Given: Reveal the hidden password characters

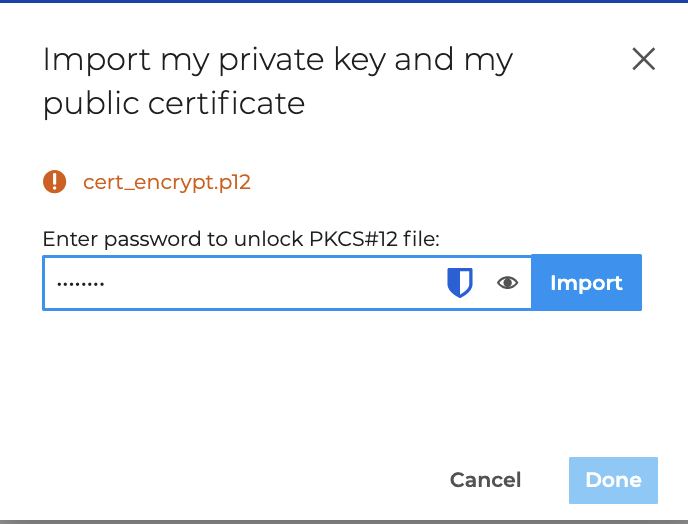Looking at the screenshot, I should [508, 283].
